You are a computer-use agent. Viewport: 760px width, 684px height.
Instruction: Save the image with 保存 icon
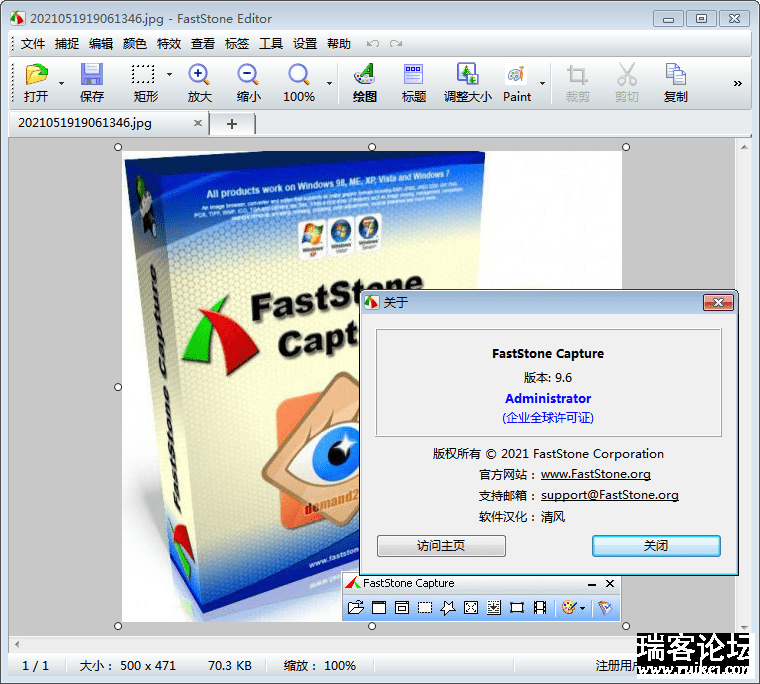(x=92, y=75)
